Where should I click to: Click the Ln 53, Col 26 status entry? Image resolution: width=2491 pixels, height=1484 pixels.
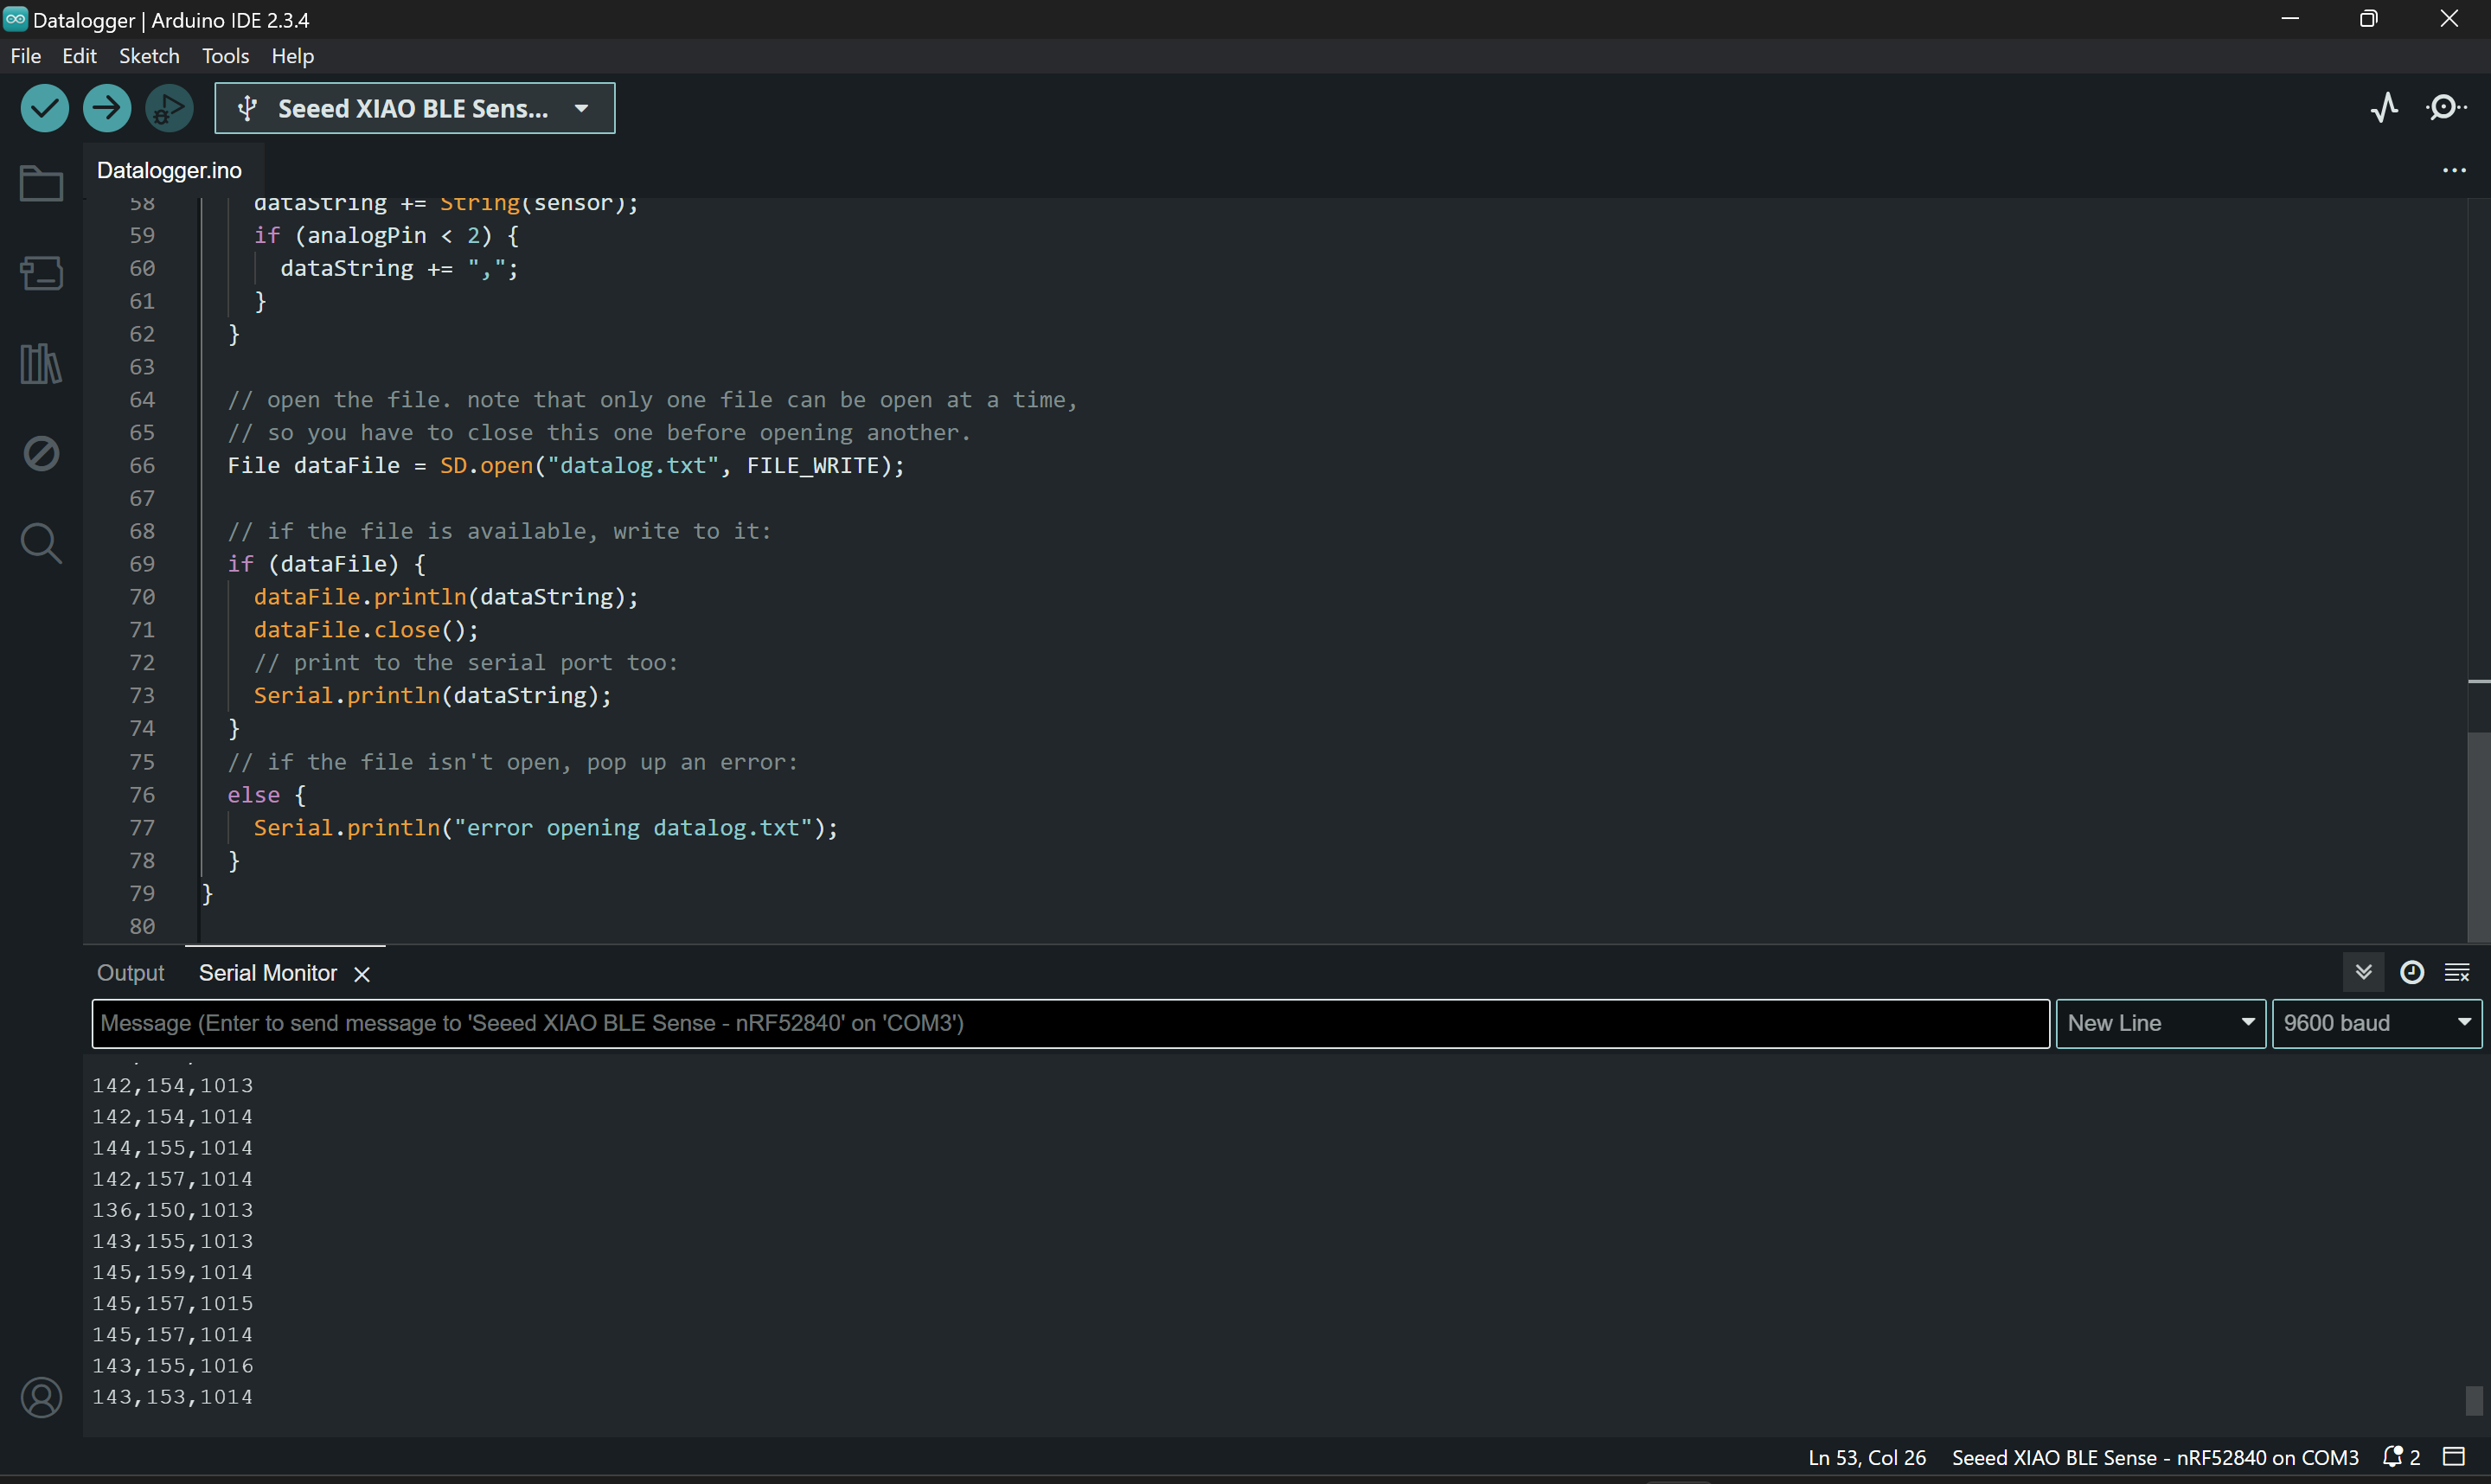coord(1866,1457)
